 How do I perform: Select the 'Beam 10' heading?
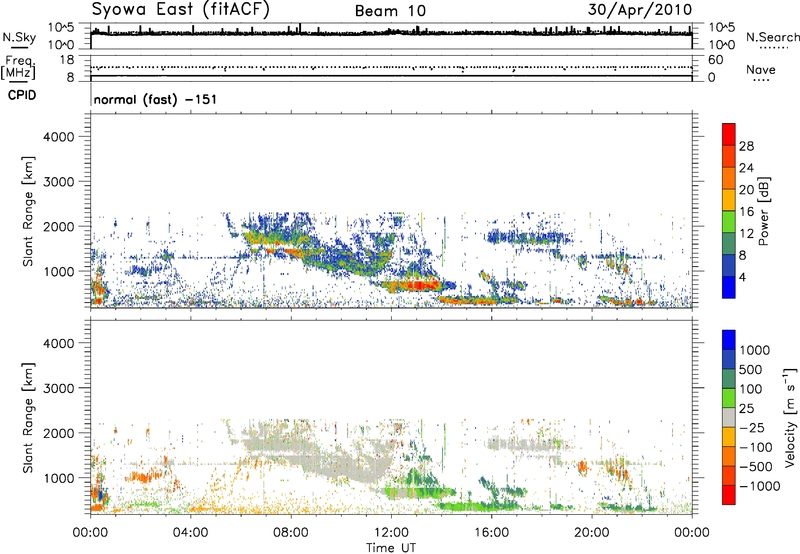[x=390, y=11]
